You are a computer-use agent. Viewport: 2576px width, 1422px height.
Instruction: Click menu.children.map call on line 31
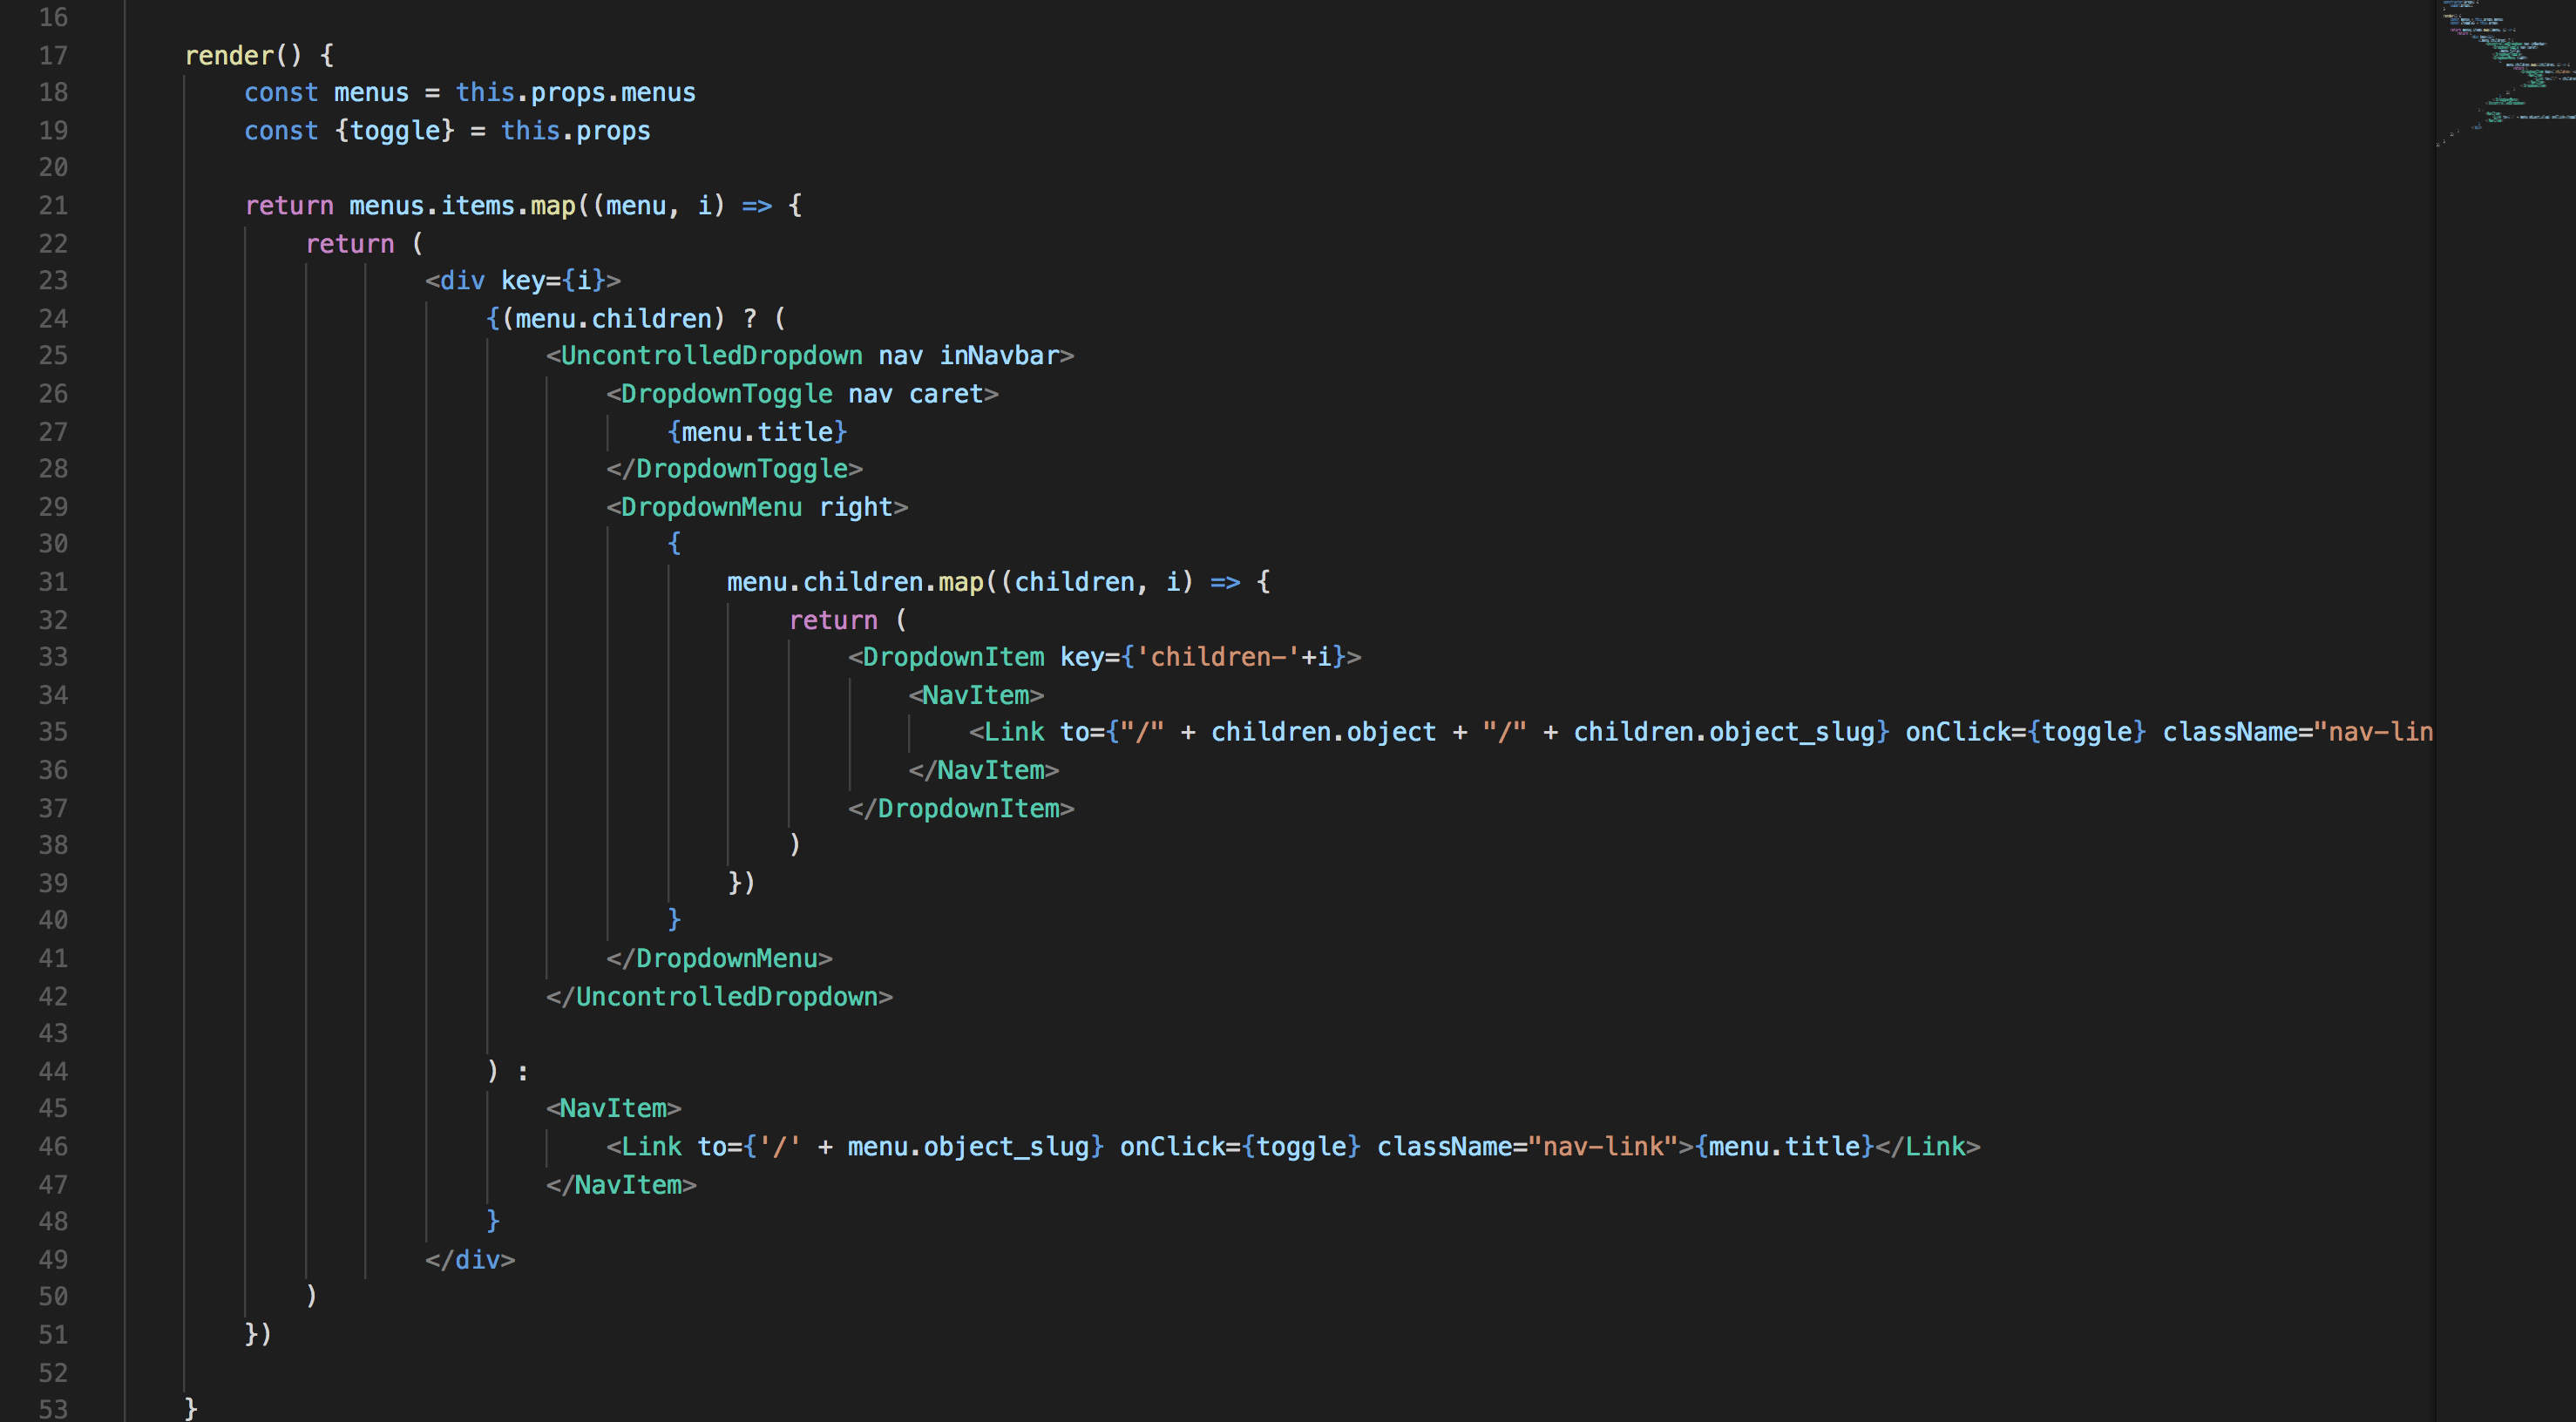point(855,582)
